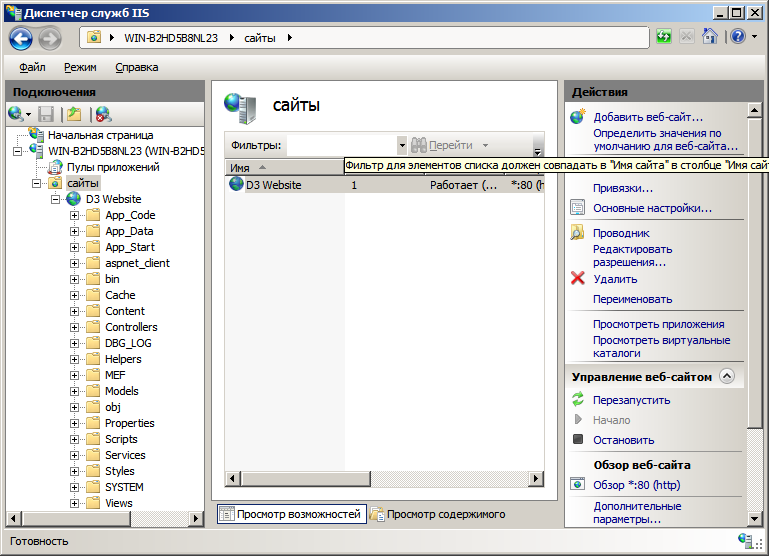Collapse the сайты tree node
The image size is (769, 556).
36,183
